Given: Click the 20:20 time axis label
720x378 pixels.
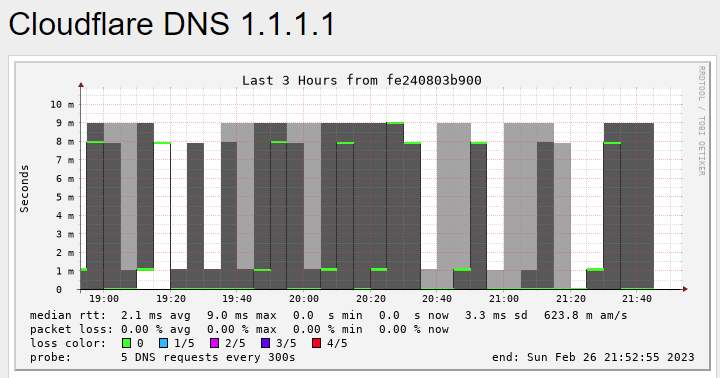Looking at the screenshot, I should coord(371,299).
